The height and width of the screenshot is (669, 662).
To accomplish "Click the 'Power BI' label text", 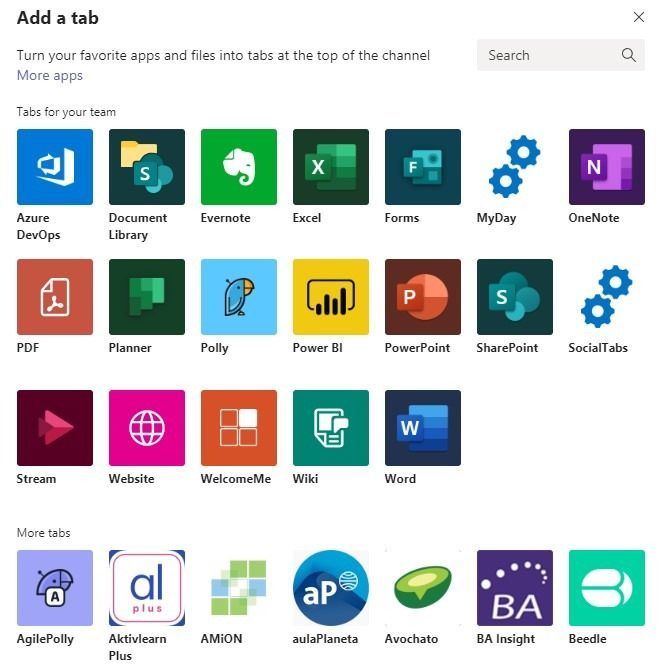I will click(x=317, y=348).
